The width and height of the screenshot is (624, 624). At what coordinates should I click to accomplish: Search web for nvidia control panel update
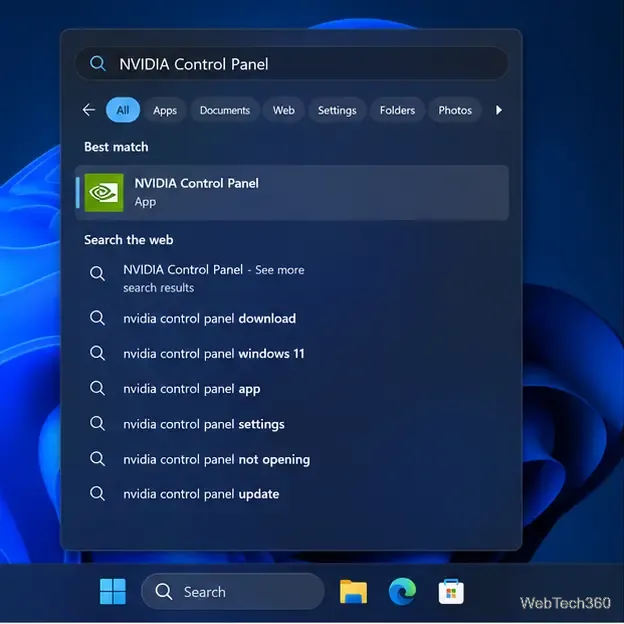click(x=201, y=494)
